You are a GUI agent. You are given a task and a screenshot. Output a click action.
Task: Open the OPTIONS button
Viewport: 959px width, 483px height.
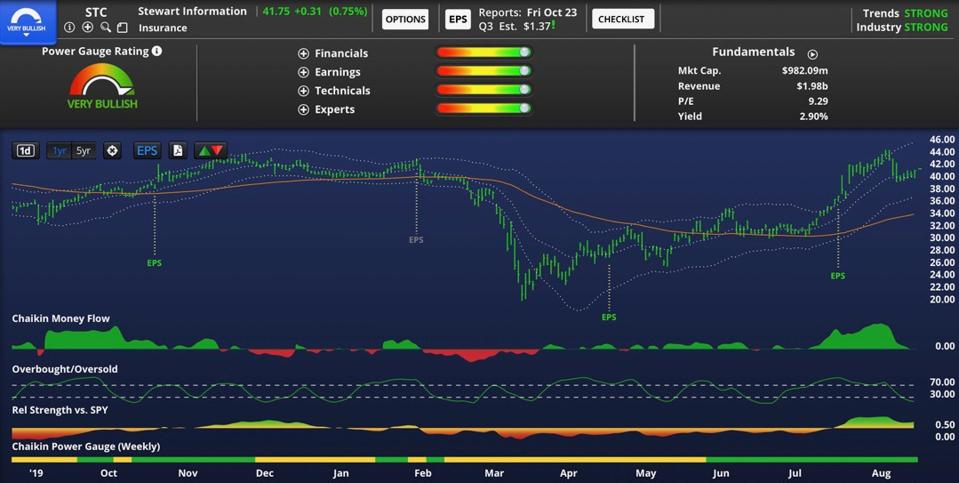point(405,20)
